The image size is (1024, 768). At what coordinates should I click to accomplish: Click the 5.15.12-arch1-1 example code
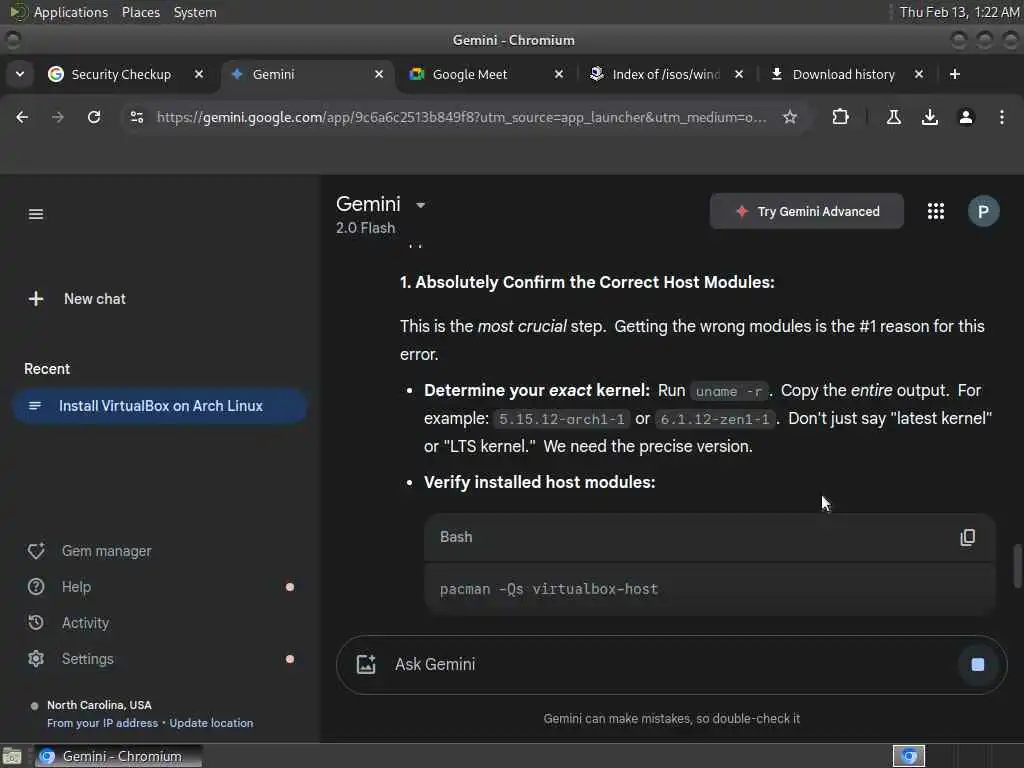pyautogui.click(x=562, y=419)
